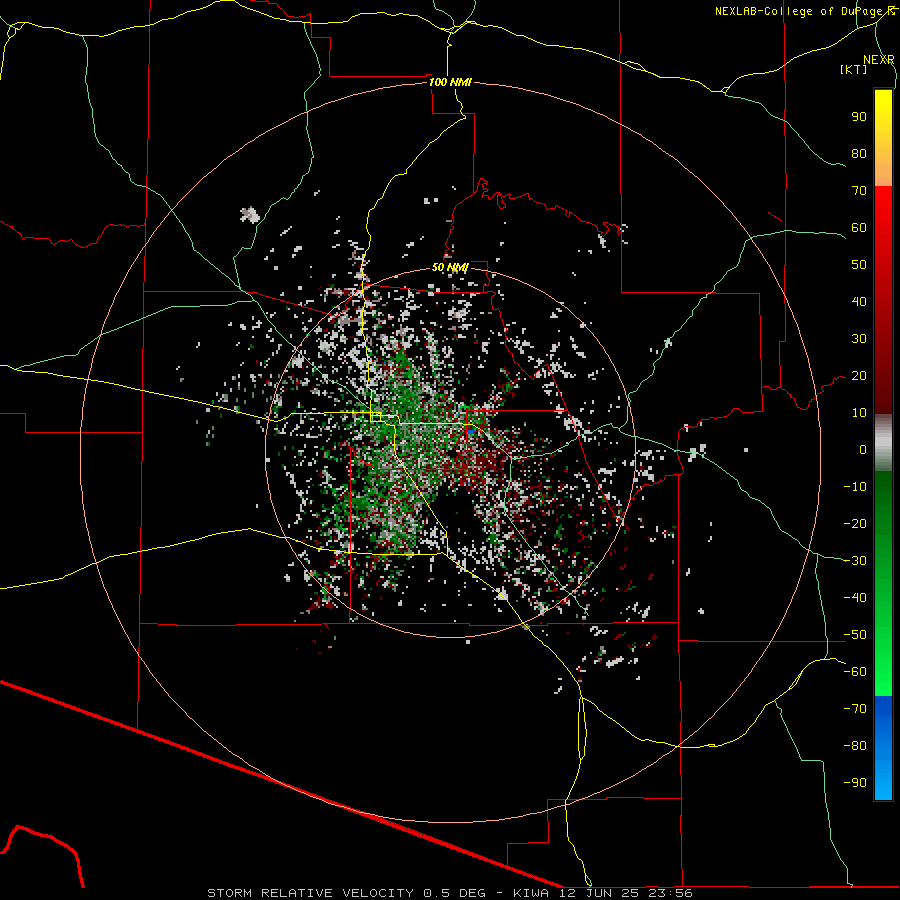Click the -20 value on the velocity scale
Screen dimensions: 900x900
click(x=855, y=524)
